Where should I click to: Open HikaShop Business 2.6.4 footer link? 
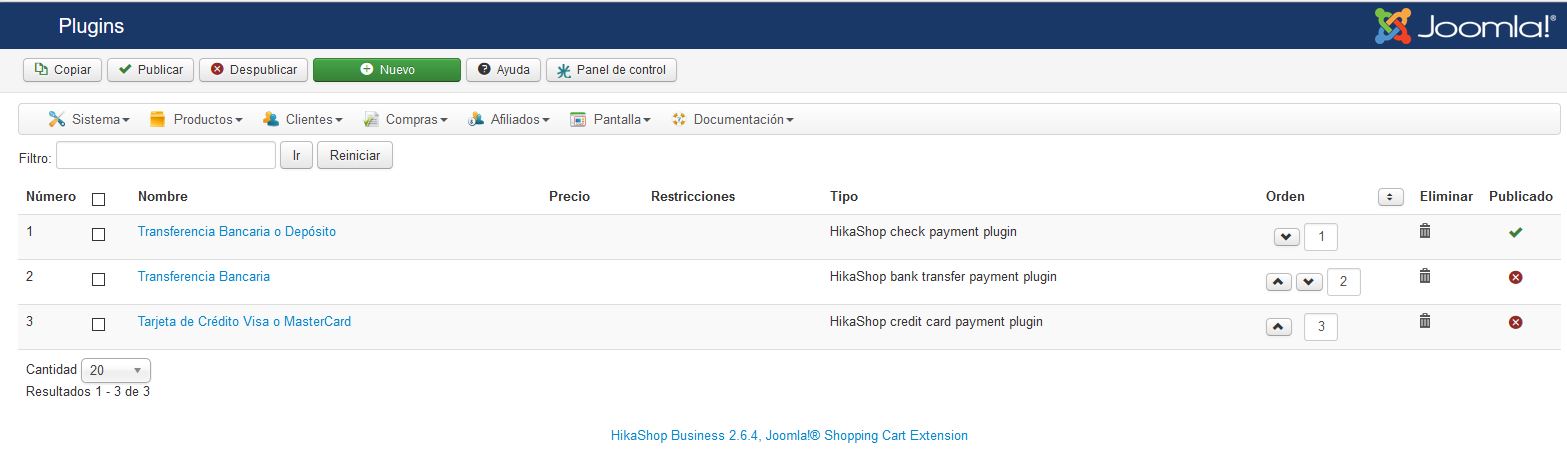(x=789, y=435)
